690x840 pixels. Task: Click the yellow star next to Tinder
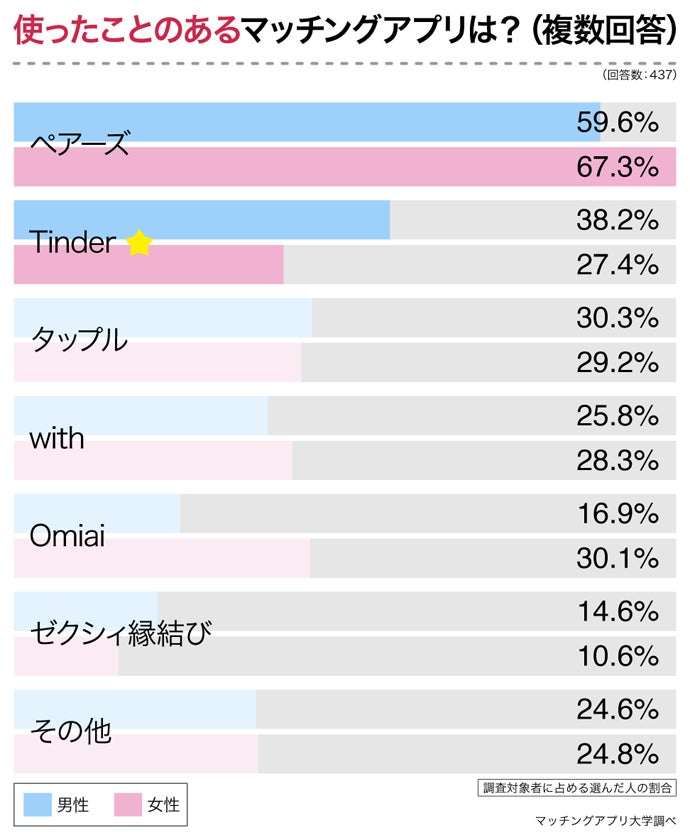coord(139,242)
